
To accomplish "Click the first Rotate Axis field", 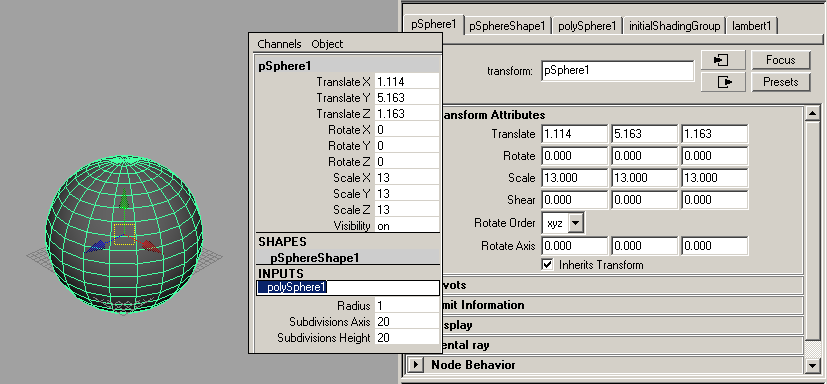I will pyautogui.click(x=574, y=246).
